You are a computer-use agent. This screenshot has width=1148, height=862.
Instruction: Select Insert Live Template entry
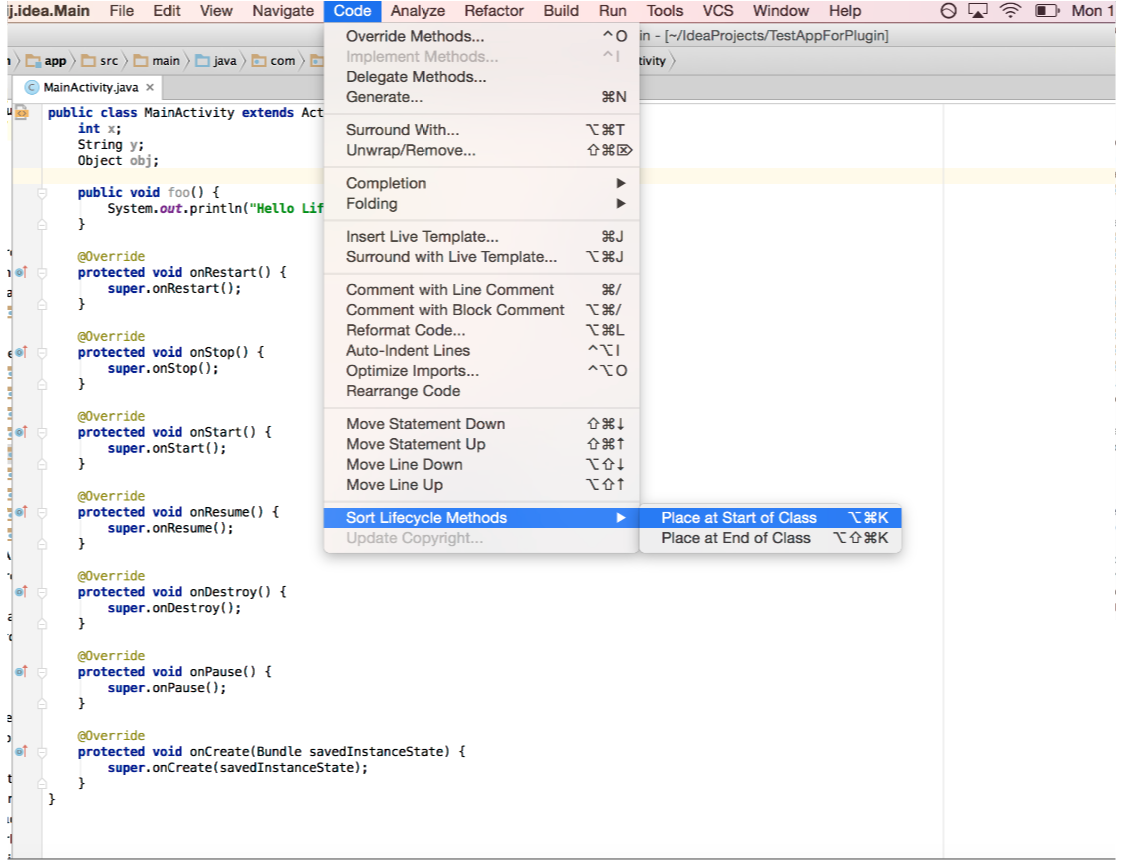(x=482, y=237)
